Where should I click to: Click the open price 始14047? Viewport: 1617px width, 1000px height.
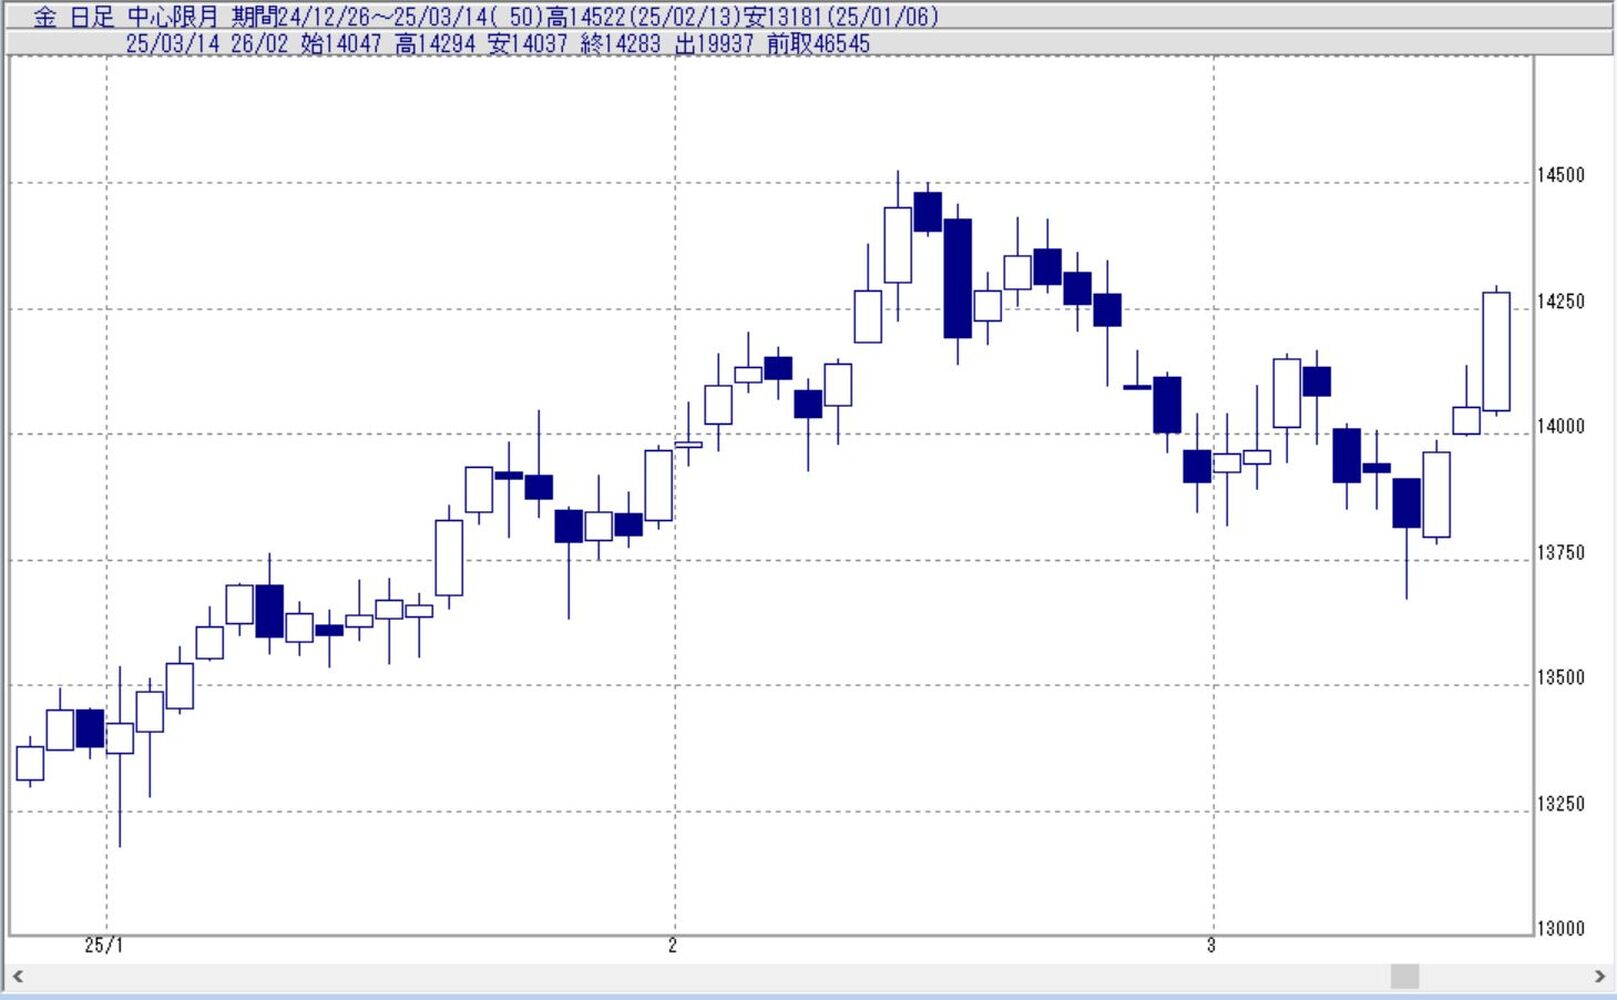click(x=341, y=44)
